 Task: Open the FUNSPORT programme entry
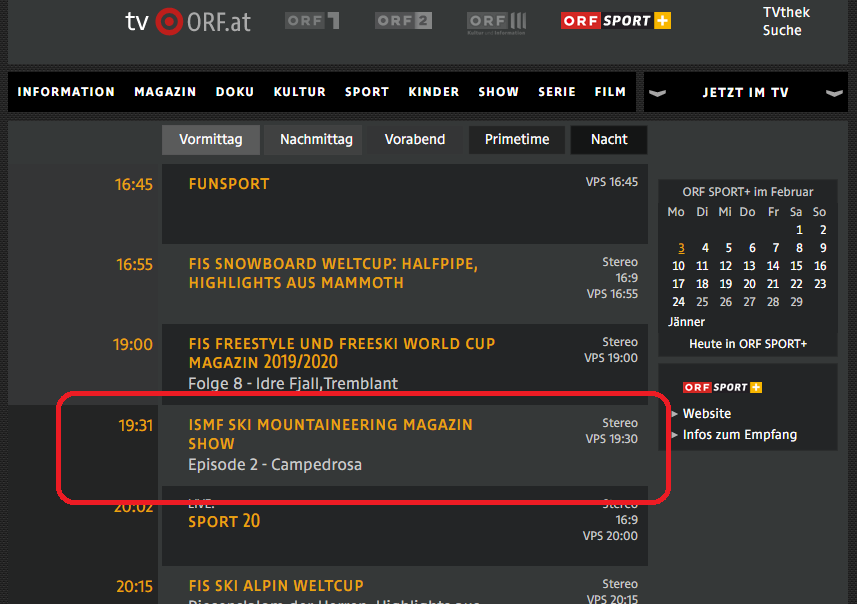[229, 184]
